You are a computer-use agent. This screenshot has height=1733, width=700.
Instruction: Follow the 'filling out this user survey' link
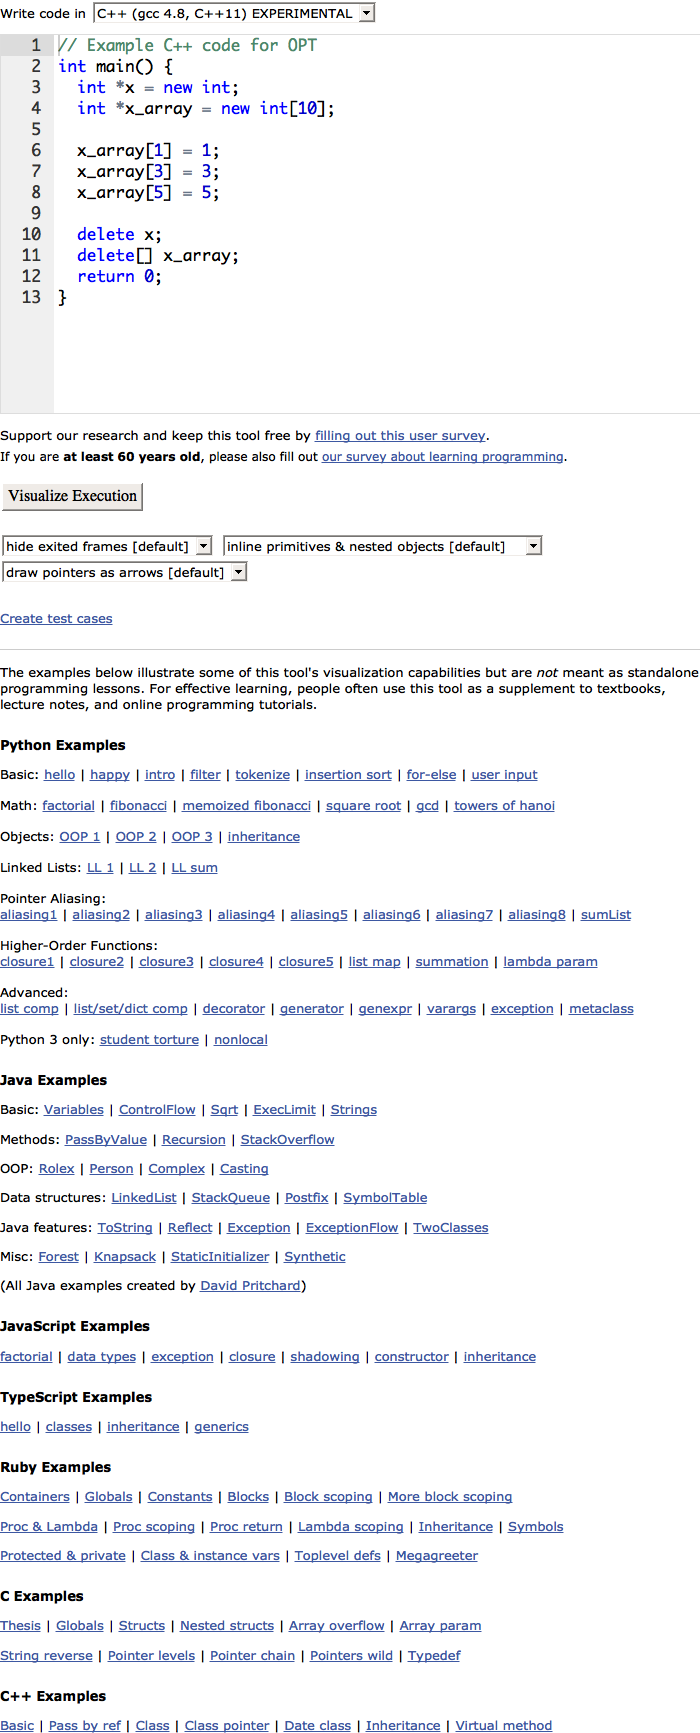(400, 436)
